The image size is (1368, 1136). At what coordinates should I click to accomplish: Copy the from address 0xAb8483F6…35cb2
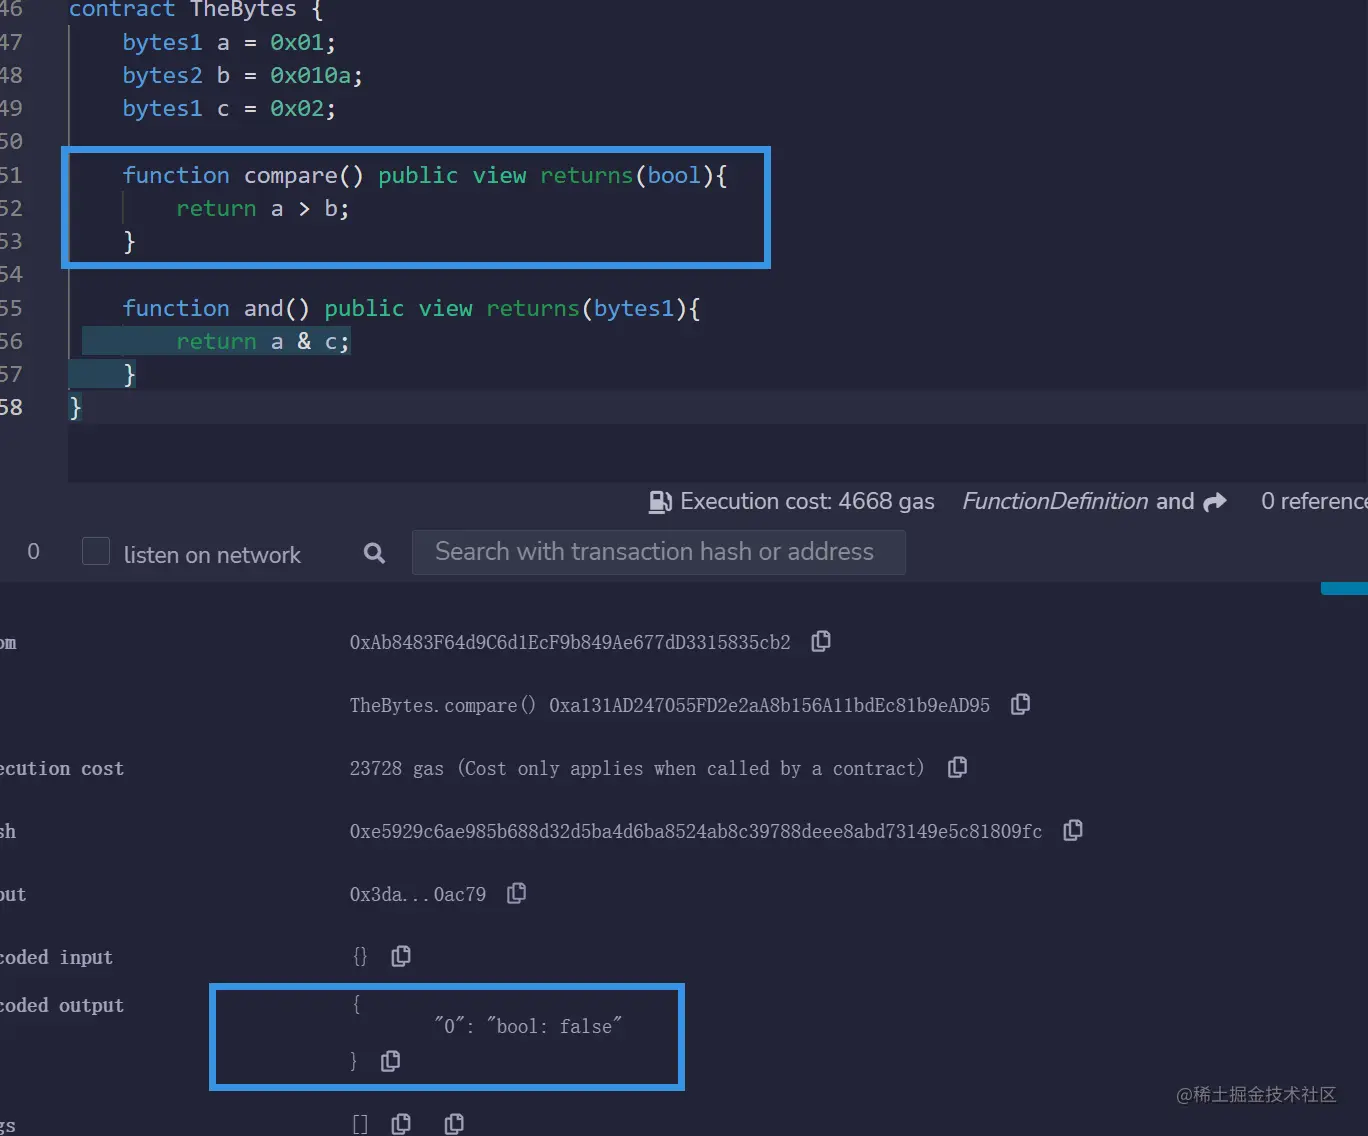pyautogui.click(x=821, y=641)
